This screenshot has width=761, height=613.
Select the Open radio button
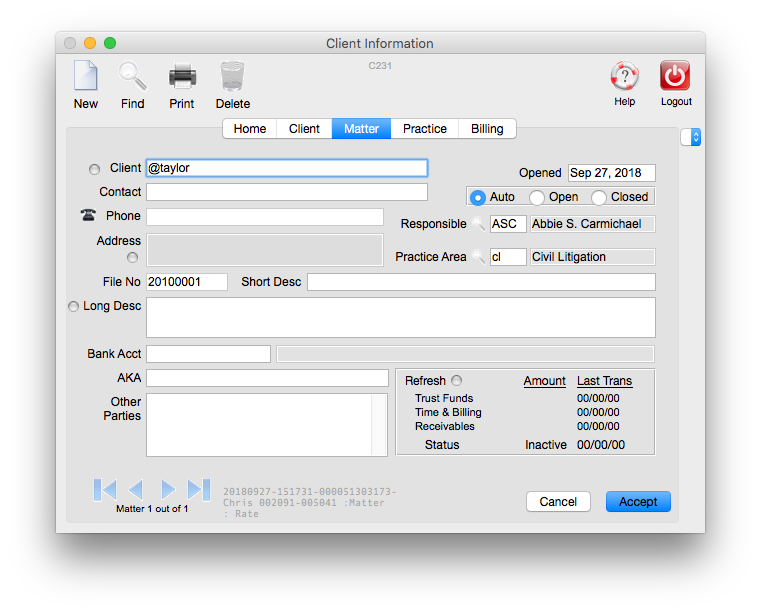click(x=537, y=198)
